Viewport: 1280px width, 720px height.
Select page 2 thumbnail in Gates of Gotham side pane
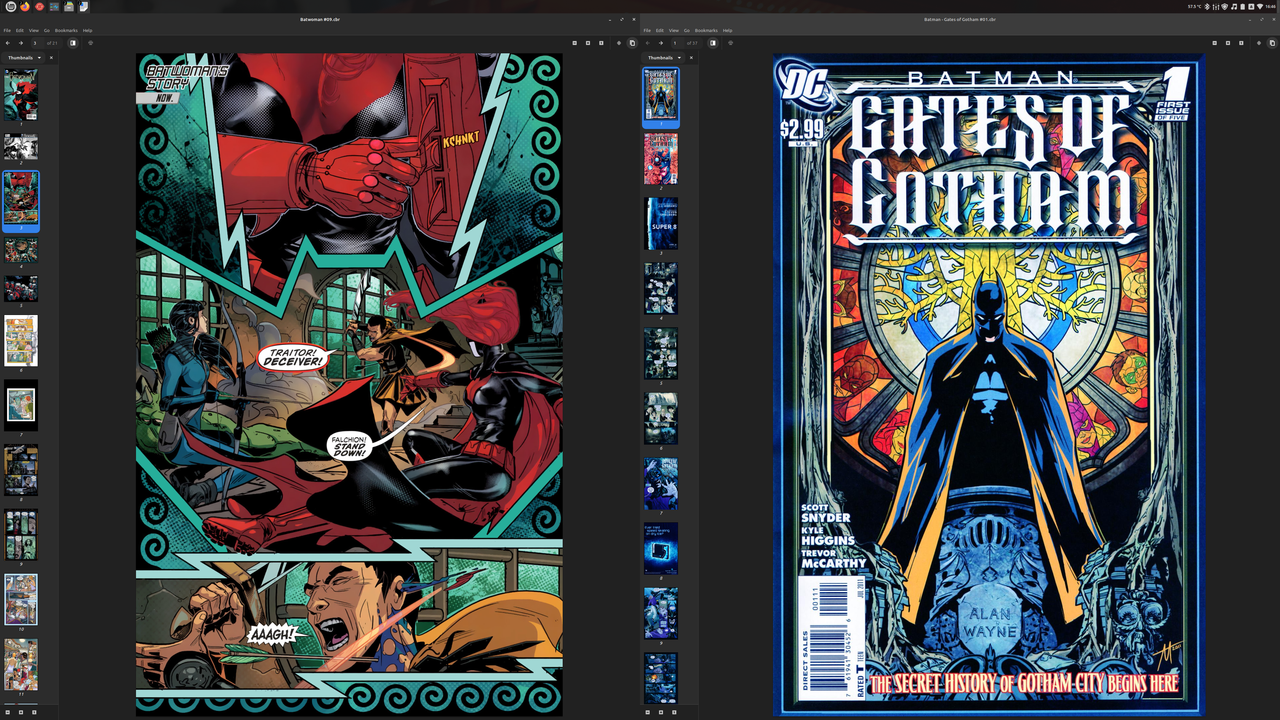coord(661,158)
